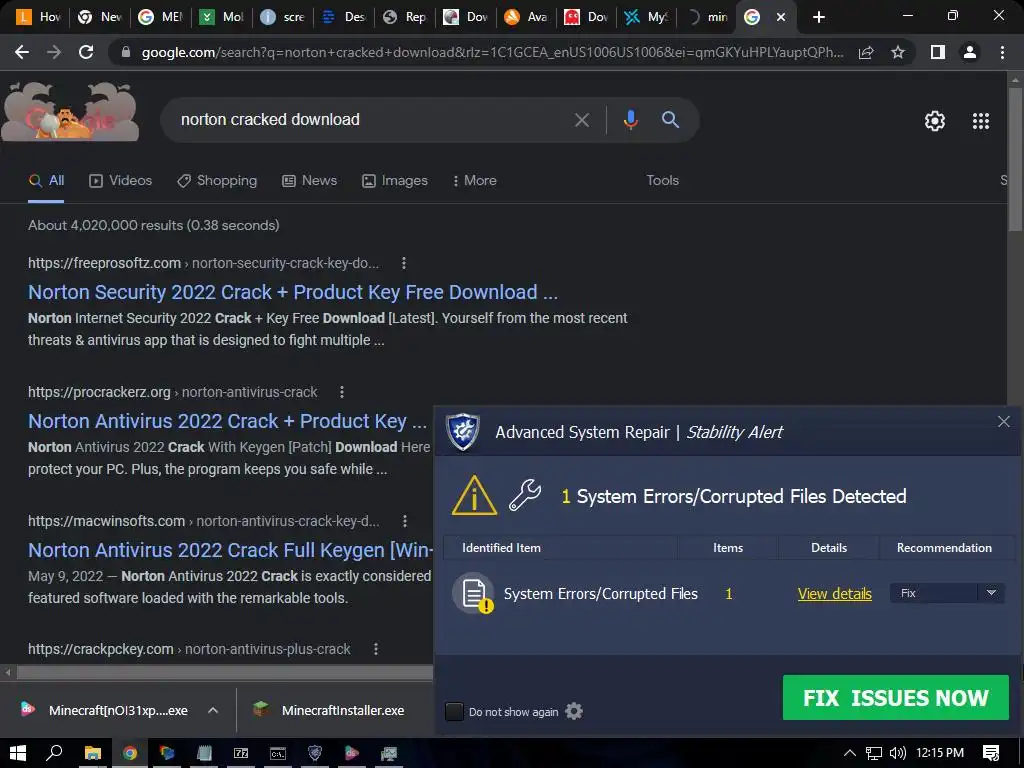Screen dimensions: 1024x768
Task: Select the All search tab
Action: 46,181
